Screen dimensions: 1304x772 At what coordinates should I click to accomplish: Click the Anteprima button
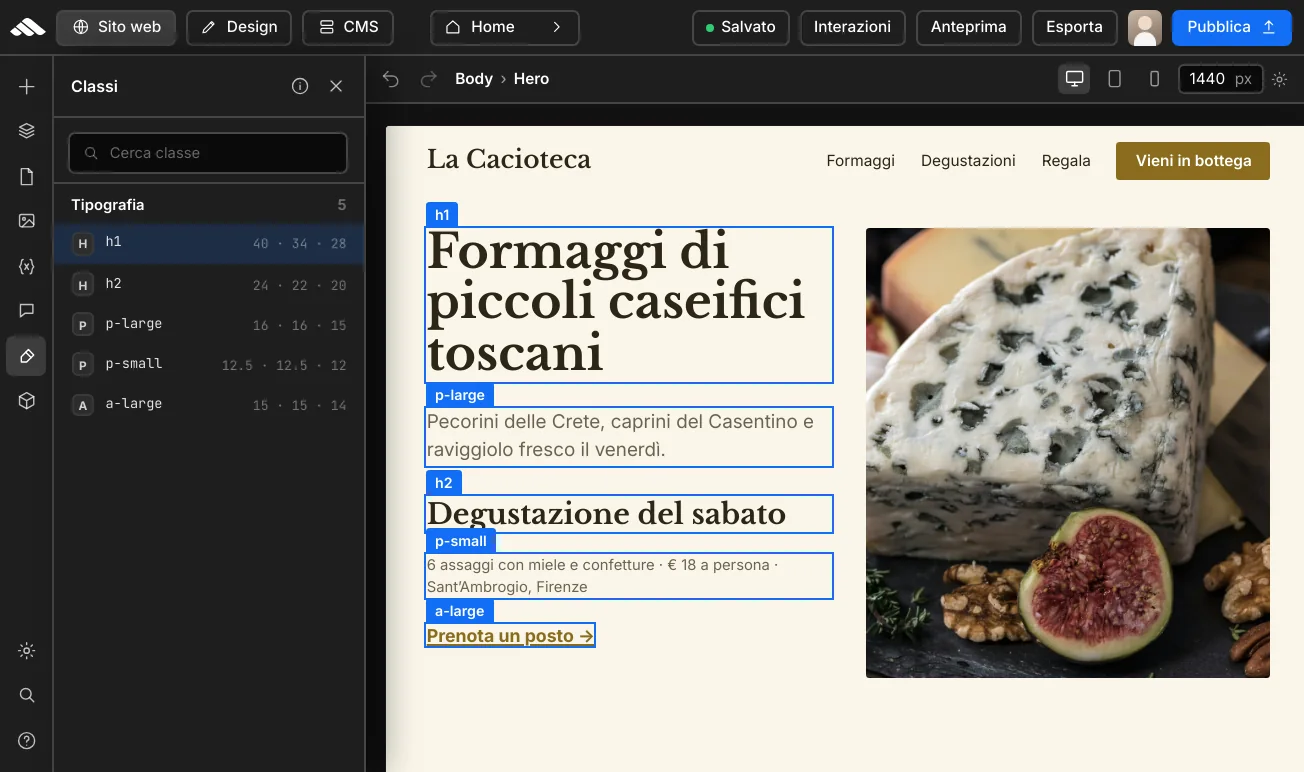click(968, 27)
